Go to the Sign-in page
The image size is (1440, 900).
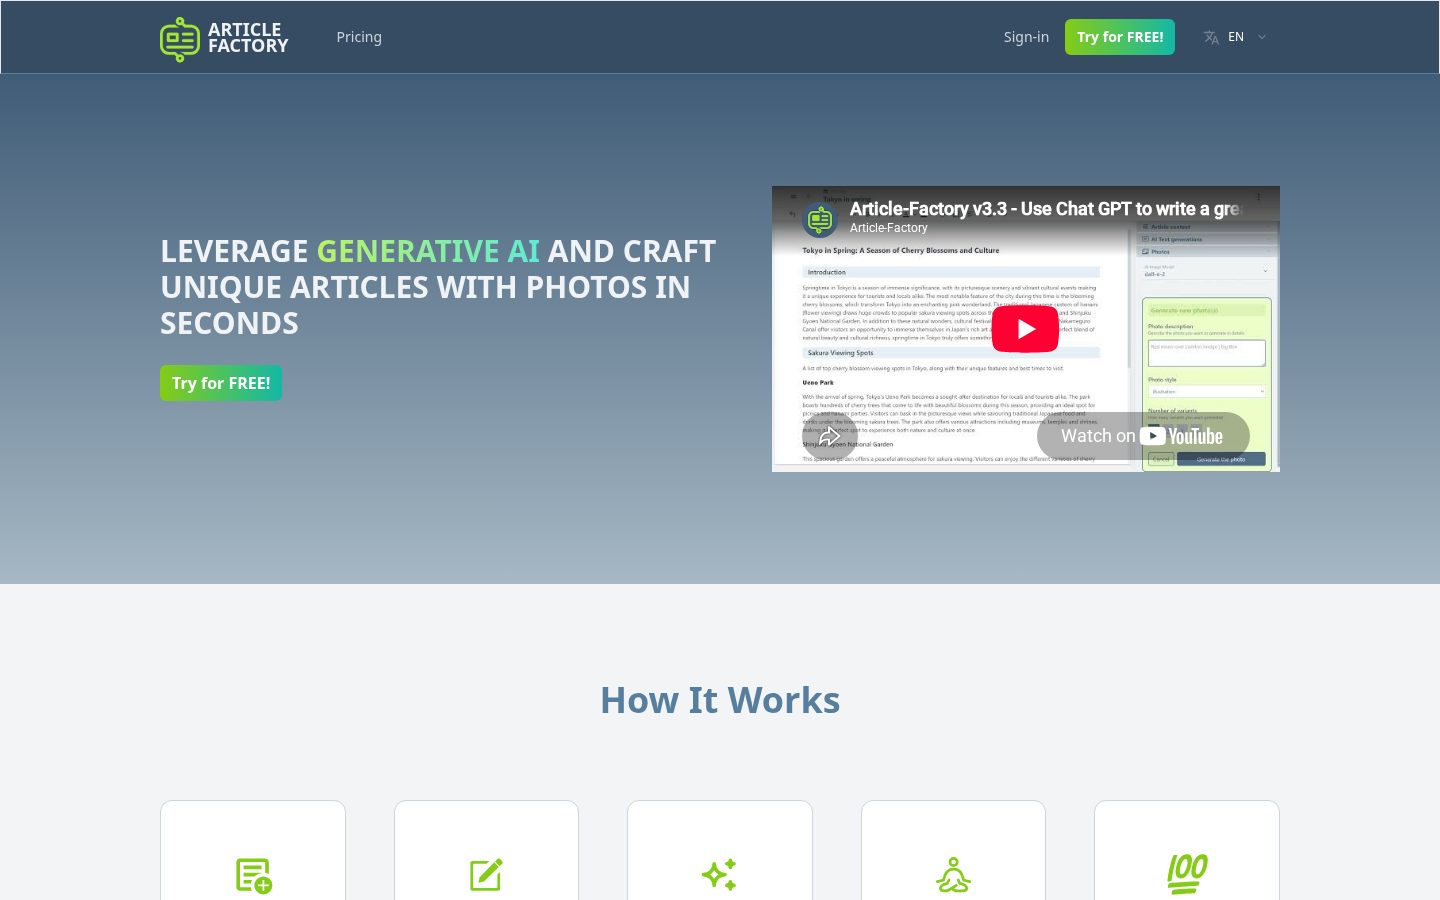click(x=1026, y=37)
